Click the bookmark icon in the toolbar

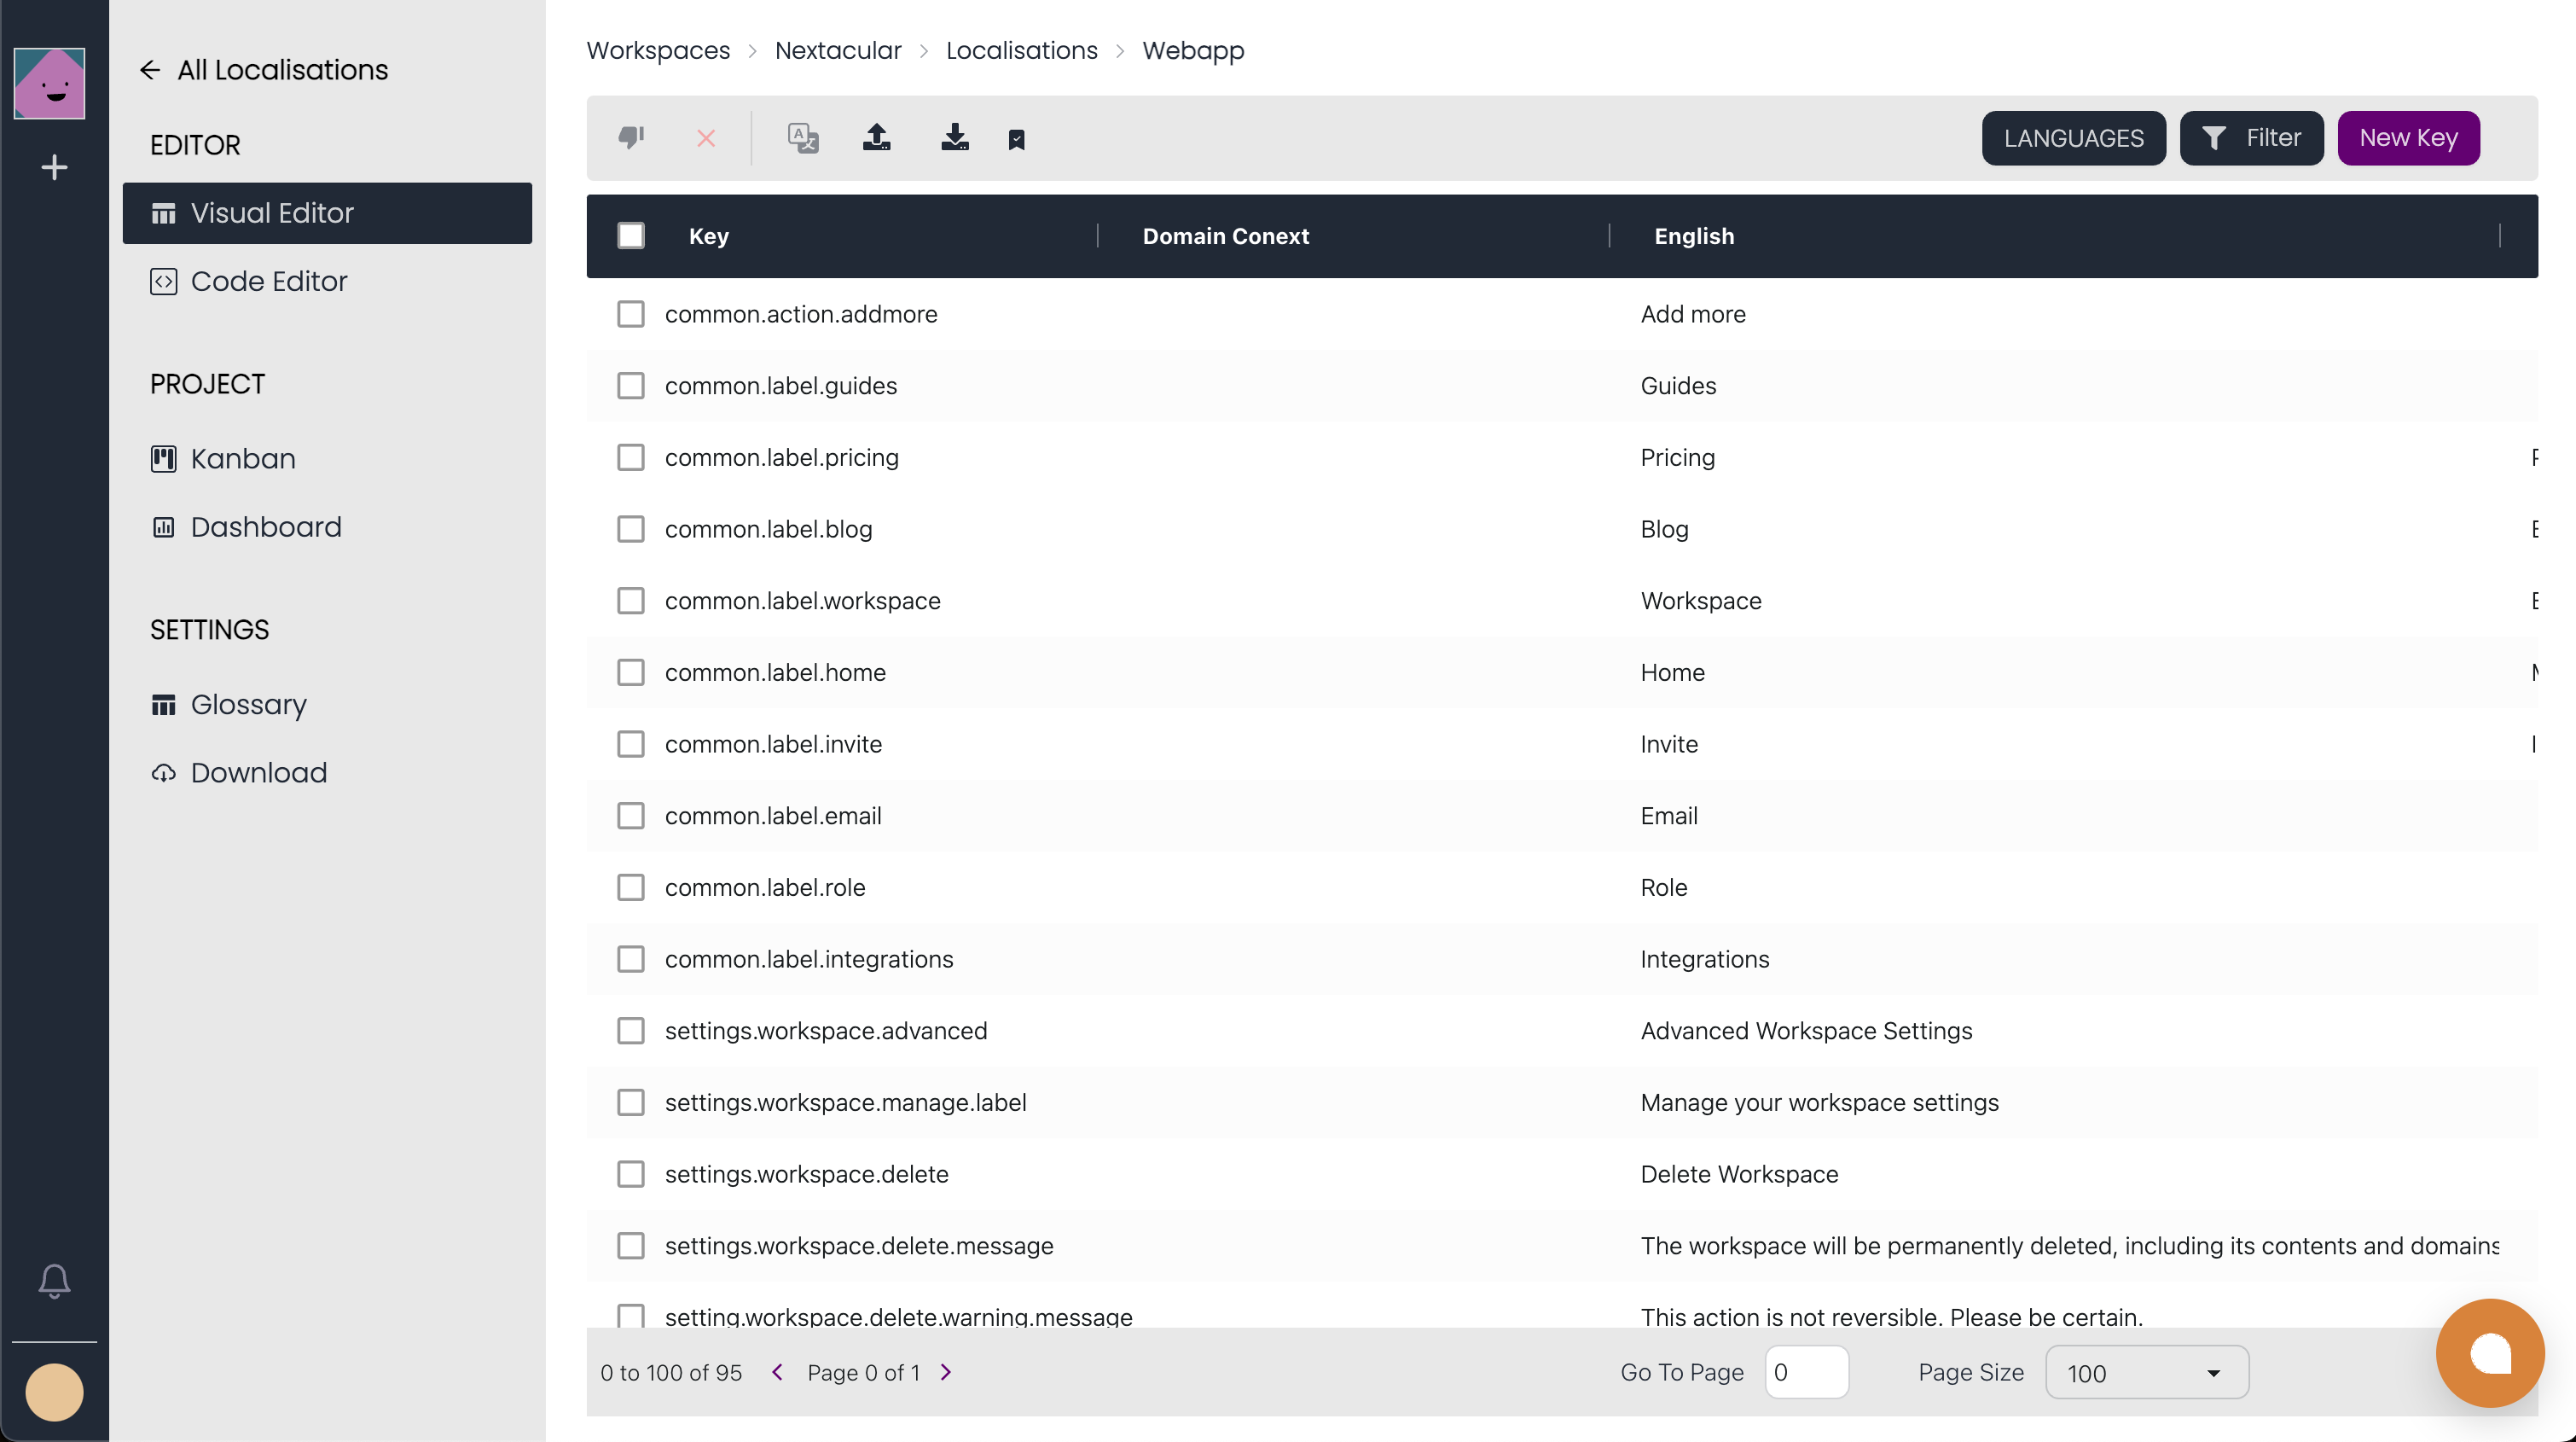[1016, 139]
